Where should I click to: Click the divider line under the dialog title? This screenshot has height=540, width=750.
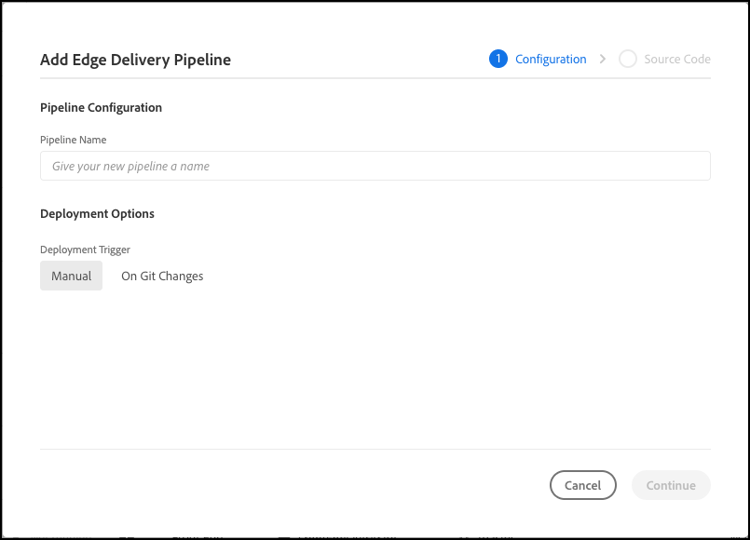click(375, 78)
